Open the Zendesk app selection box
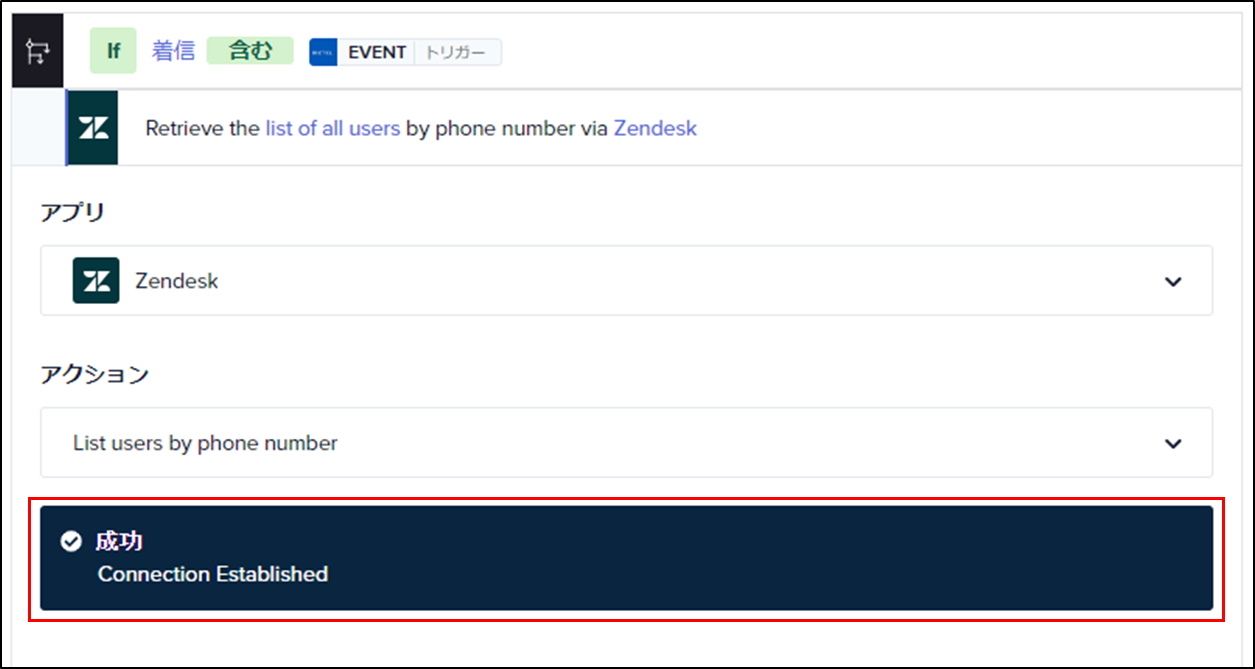This screenshot has height=669, width=1255. 626,281
